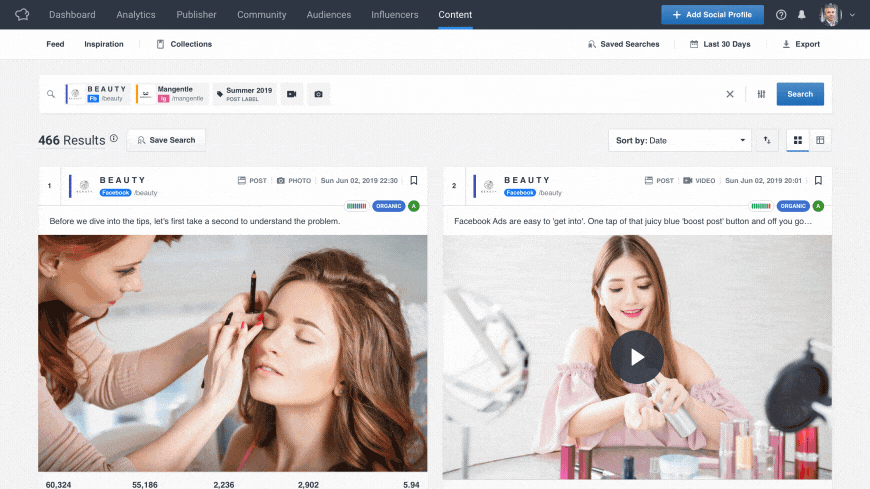Open the Influencers tab

pyautogui.click(x=394, y=14)
